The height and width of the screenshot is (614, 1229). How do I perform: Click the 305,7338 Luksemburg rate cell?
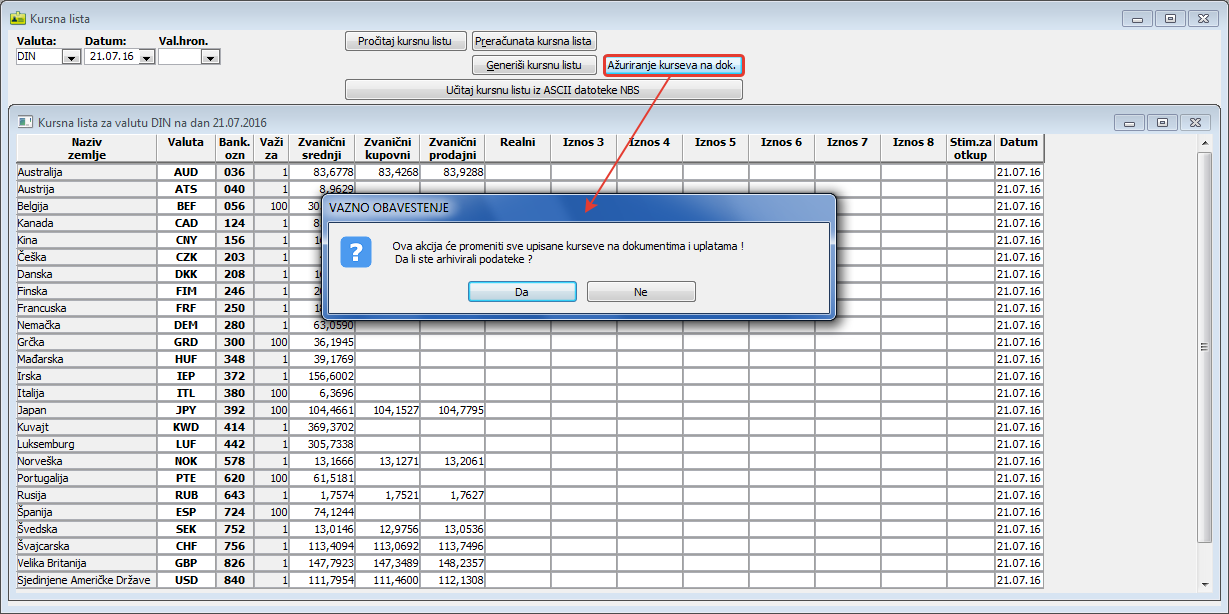[321, 444]
